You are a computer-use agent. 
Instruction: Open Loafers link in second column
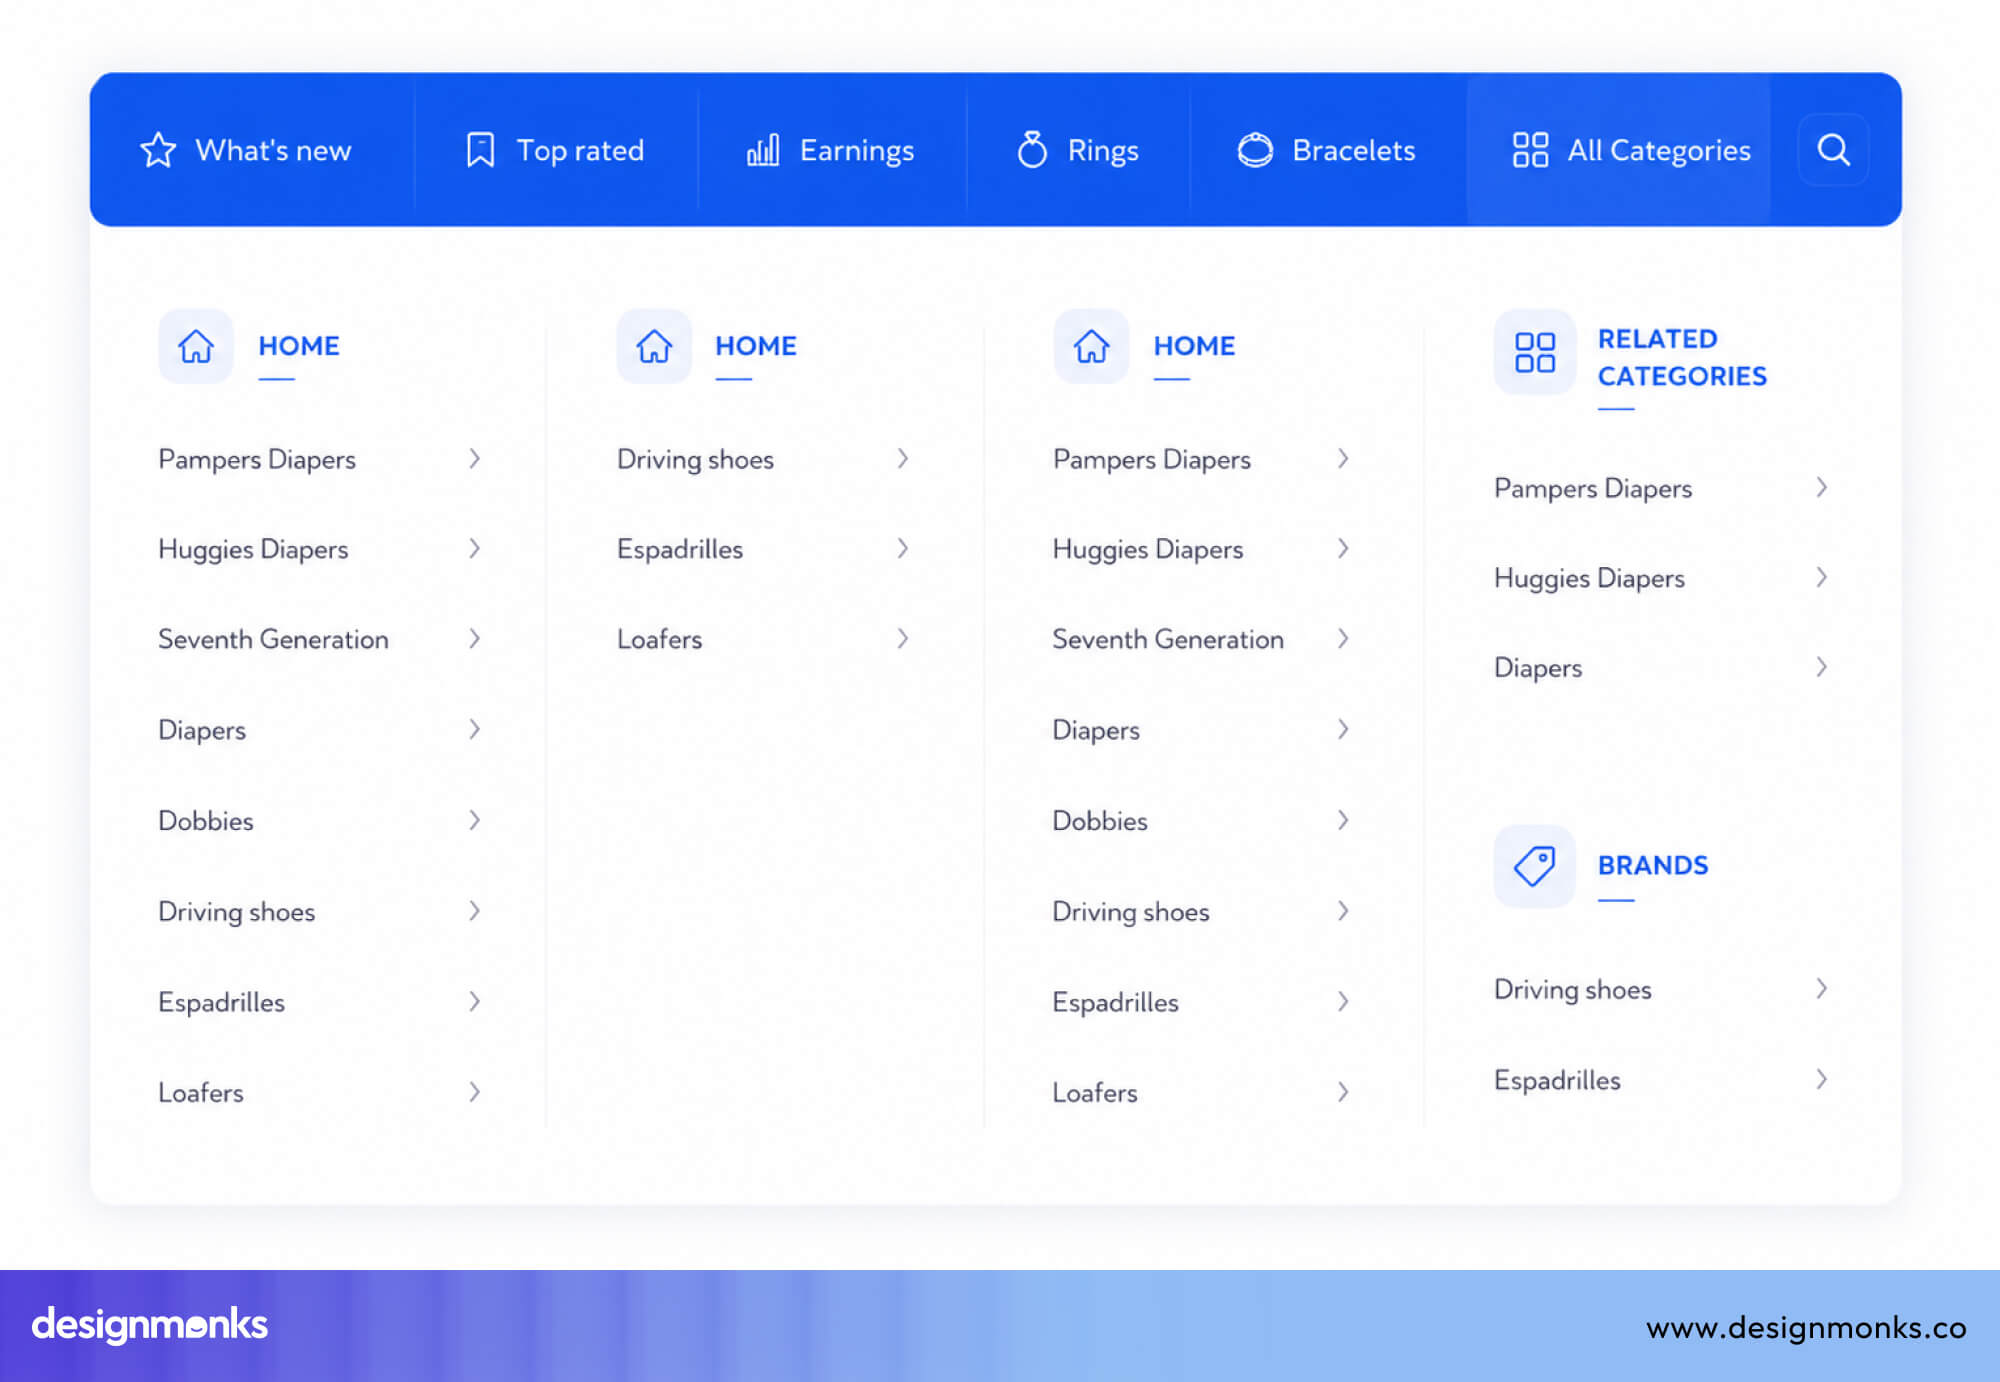660,640
